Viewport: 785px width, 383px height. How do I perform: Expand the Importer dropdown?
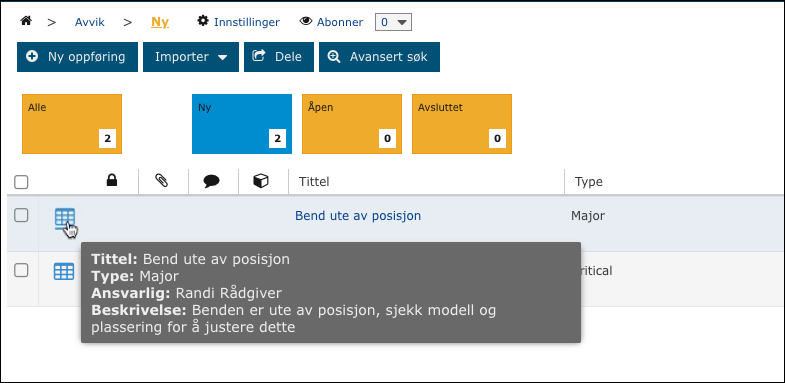click(191, 57)
